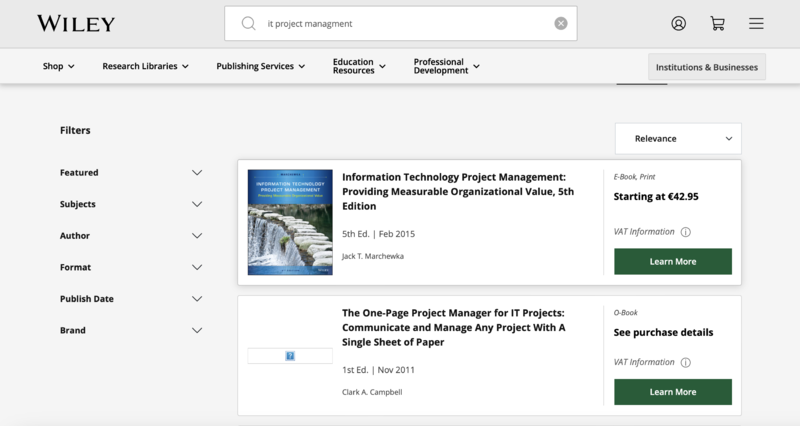The height and width of the screenshot is (426, 800).
Task: Open the Relevance sort dropdown
Action: pos(678,138)
